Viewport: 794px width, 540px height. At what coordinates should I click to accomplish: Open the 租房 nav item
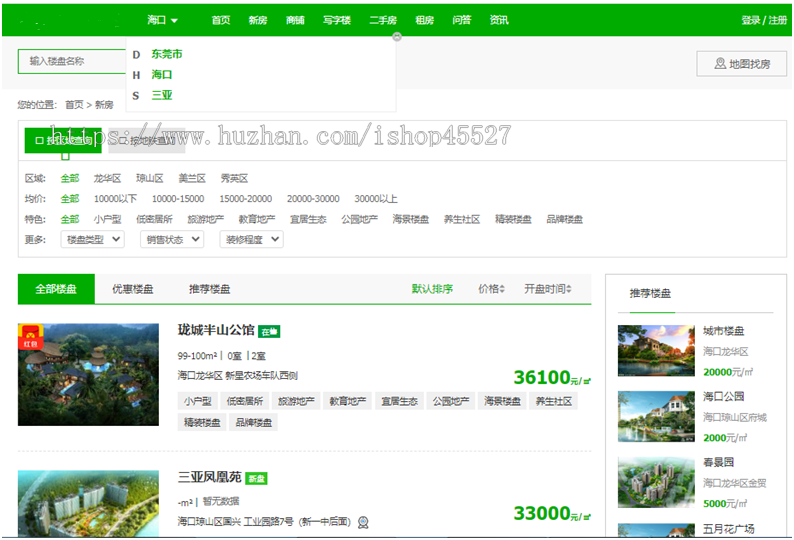point(424,20)
